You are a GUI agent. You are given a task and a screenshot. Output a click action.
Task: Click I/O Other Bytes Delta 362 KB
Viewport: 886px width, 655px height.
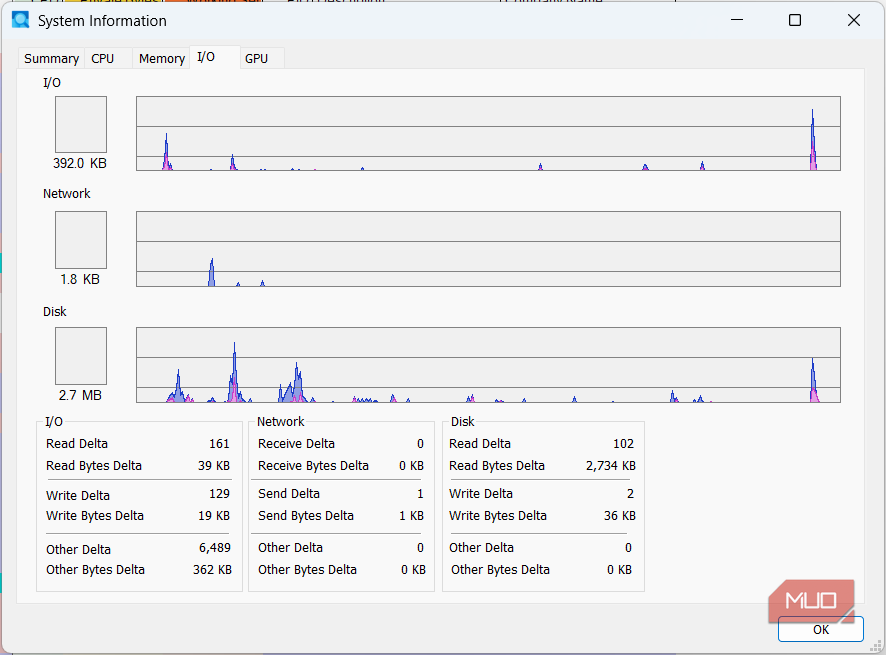coord(212,570)
